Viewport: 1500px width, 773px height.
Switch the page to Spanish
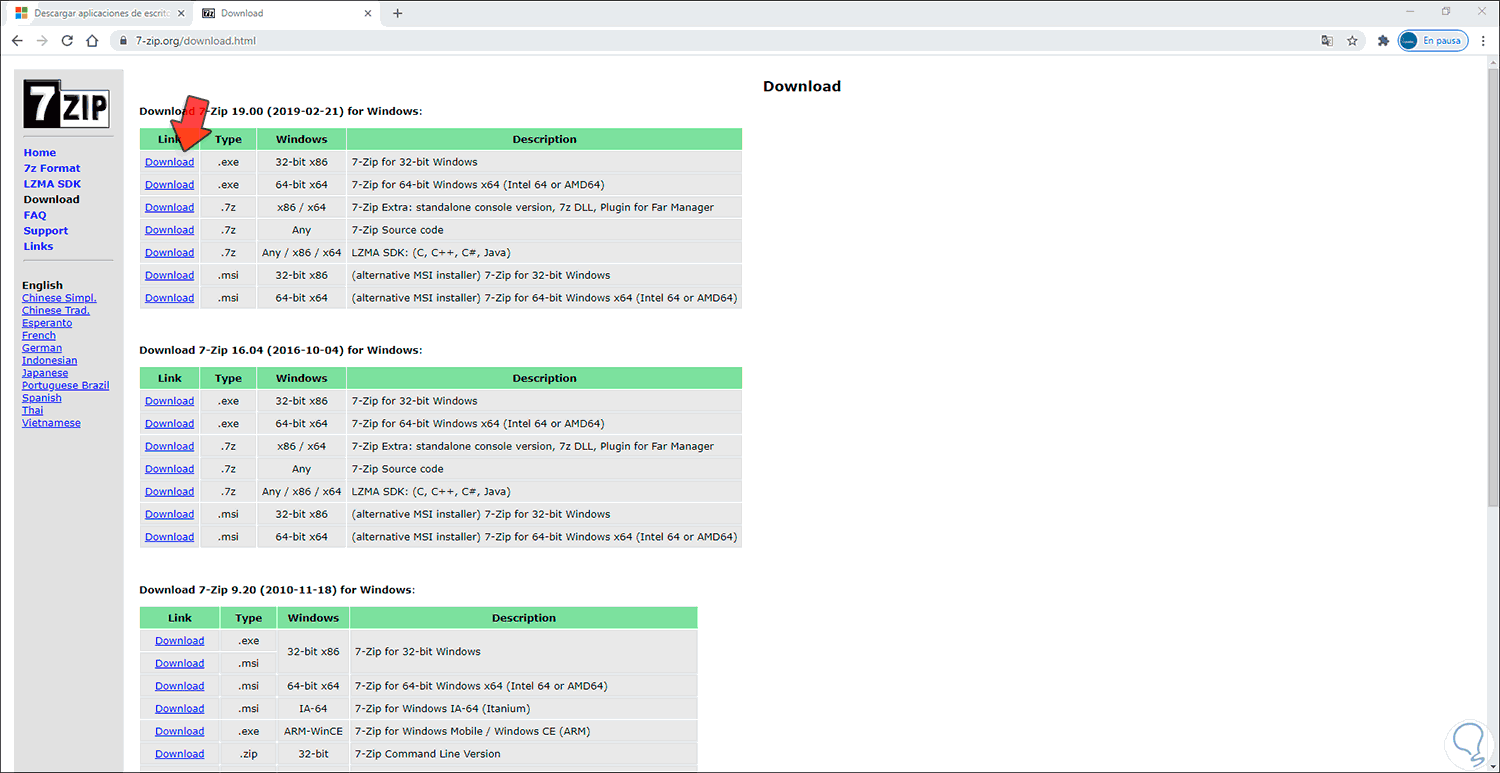point(42,398)
